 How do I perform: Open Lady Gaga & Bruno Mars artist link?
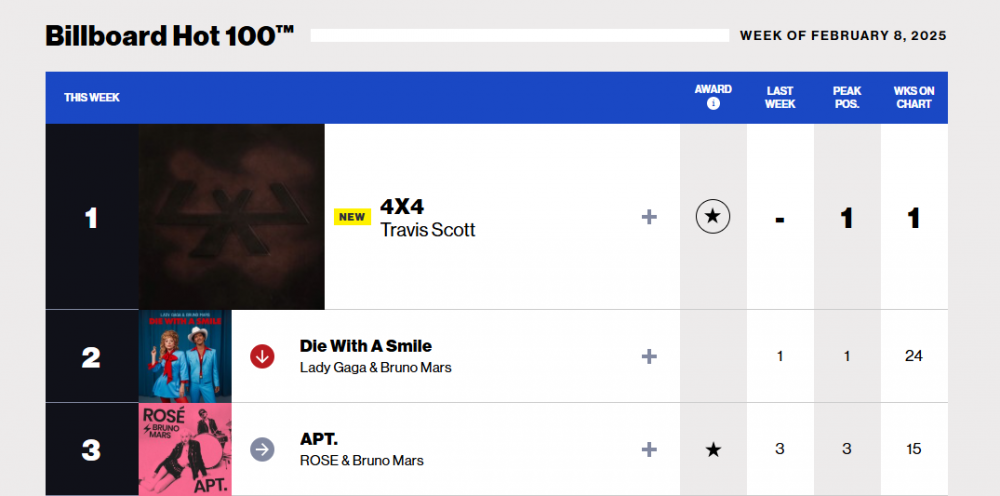pos(376,368)
